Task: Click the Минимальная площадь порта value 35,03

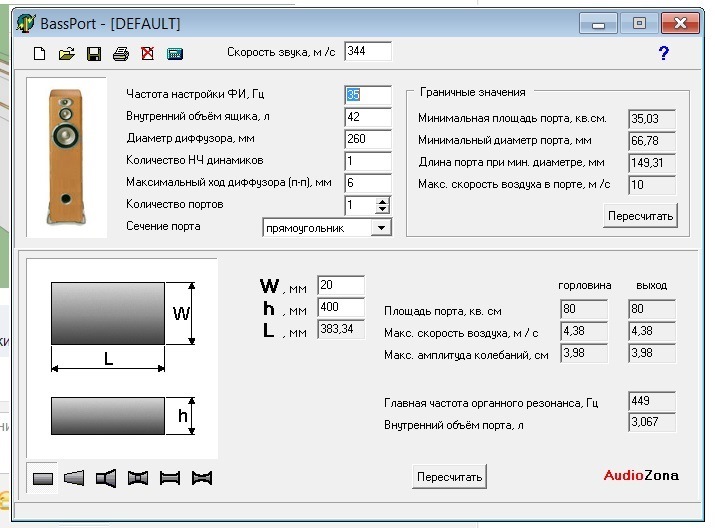Action: [x=652, y=119]
